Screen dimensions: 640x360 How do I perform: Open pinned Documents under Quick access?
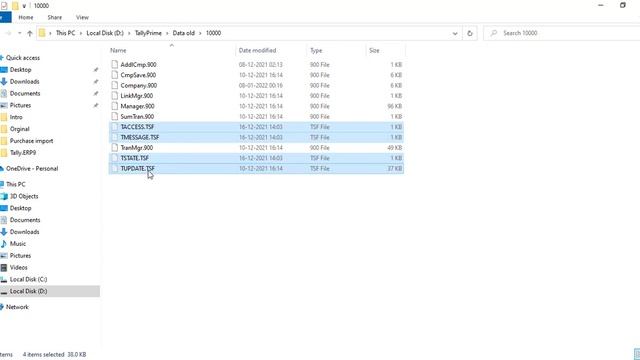click(25, 93)
